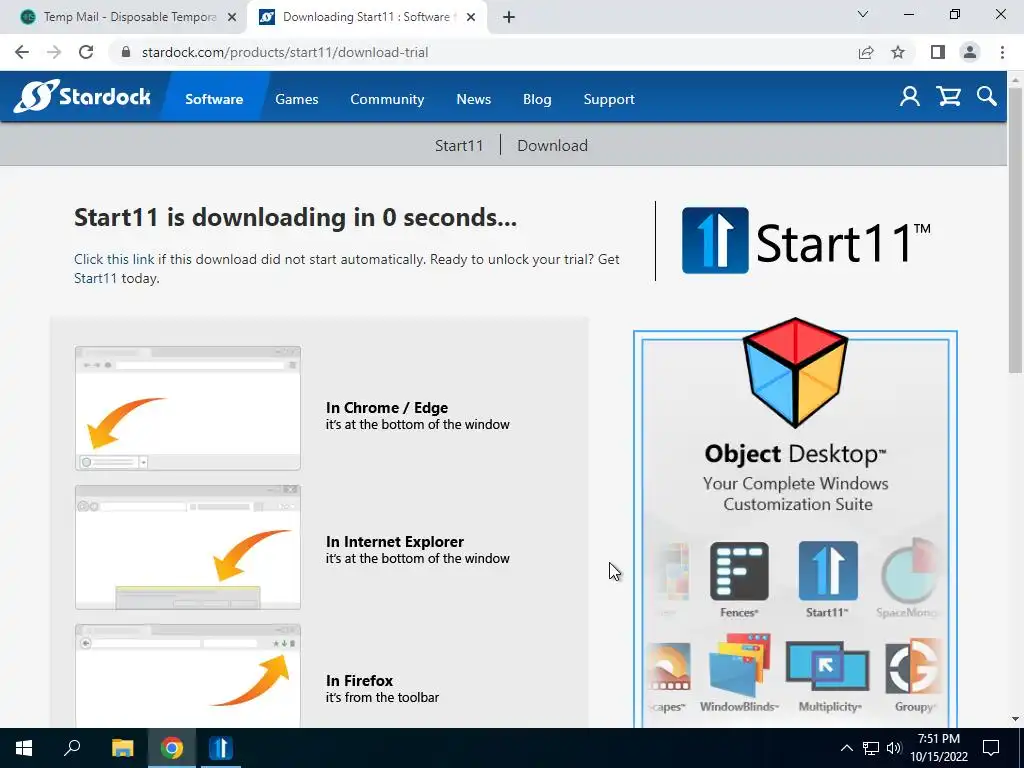This screenshot has width=1024, height=768.
Task: Open the Community menu
Action: pyautogui.click(x=387, y=99)
